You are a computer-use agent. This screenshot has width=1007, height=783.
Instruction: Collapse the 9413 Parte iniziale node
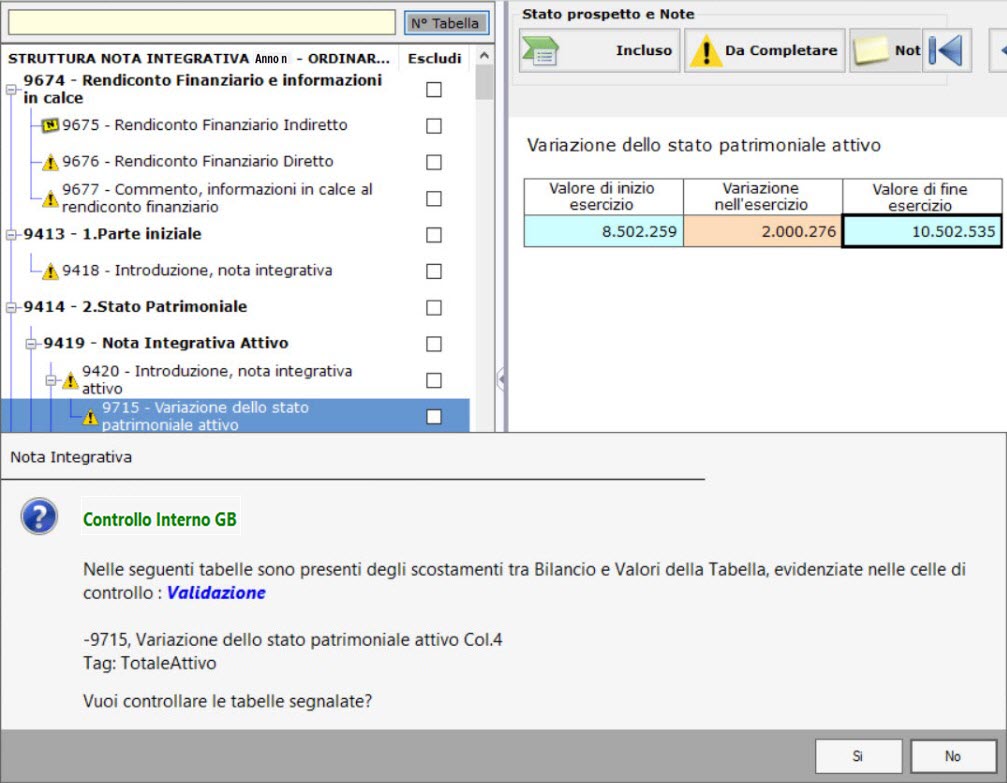pyautogui.click(x=12, y=235)
